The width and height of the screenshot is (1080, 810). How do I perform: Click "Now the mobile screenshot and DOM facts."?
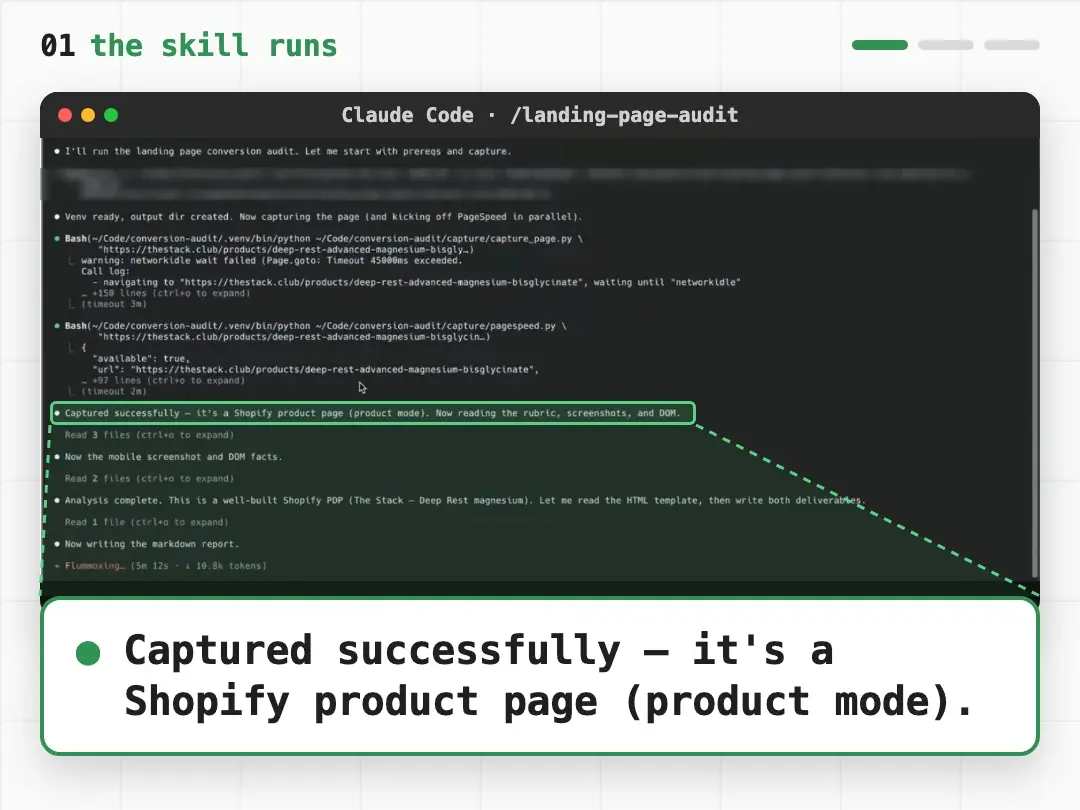(174, 456)
